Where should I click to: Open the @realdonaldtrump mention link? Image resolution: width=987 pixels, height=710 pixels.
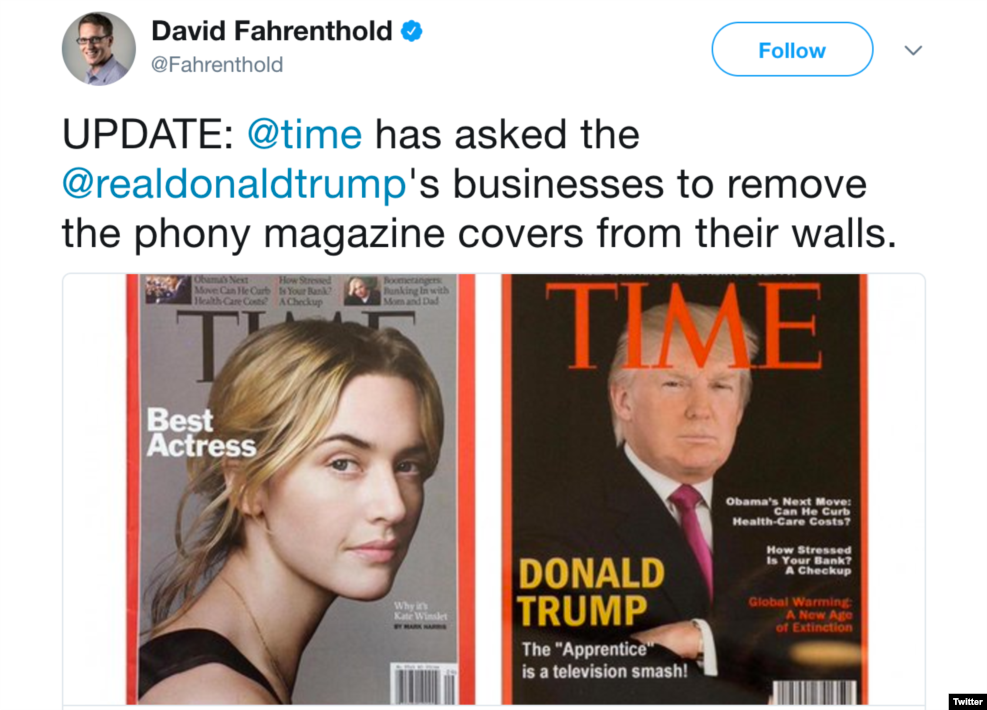(x=234, y=184)
